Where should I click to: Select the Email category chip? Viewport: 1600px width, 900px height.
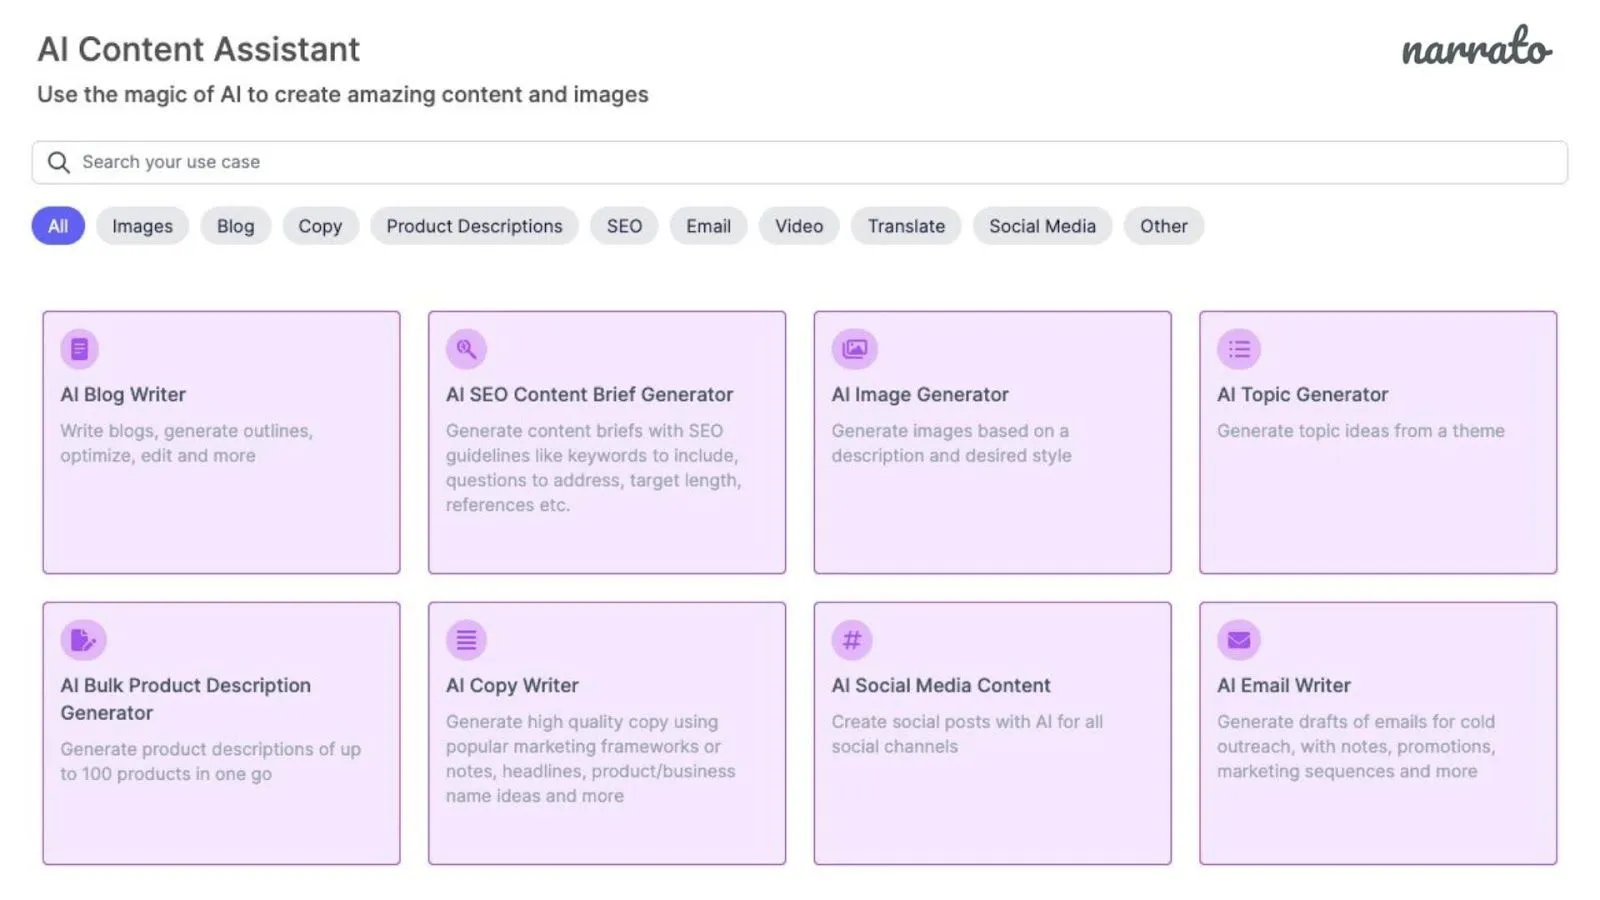click(x=708, y=226)
